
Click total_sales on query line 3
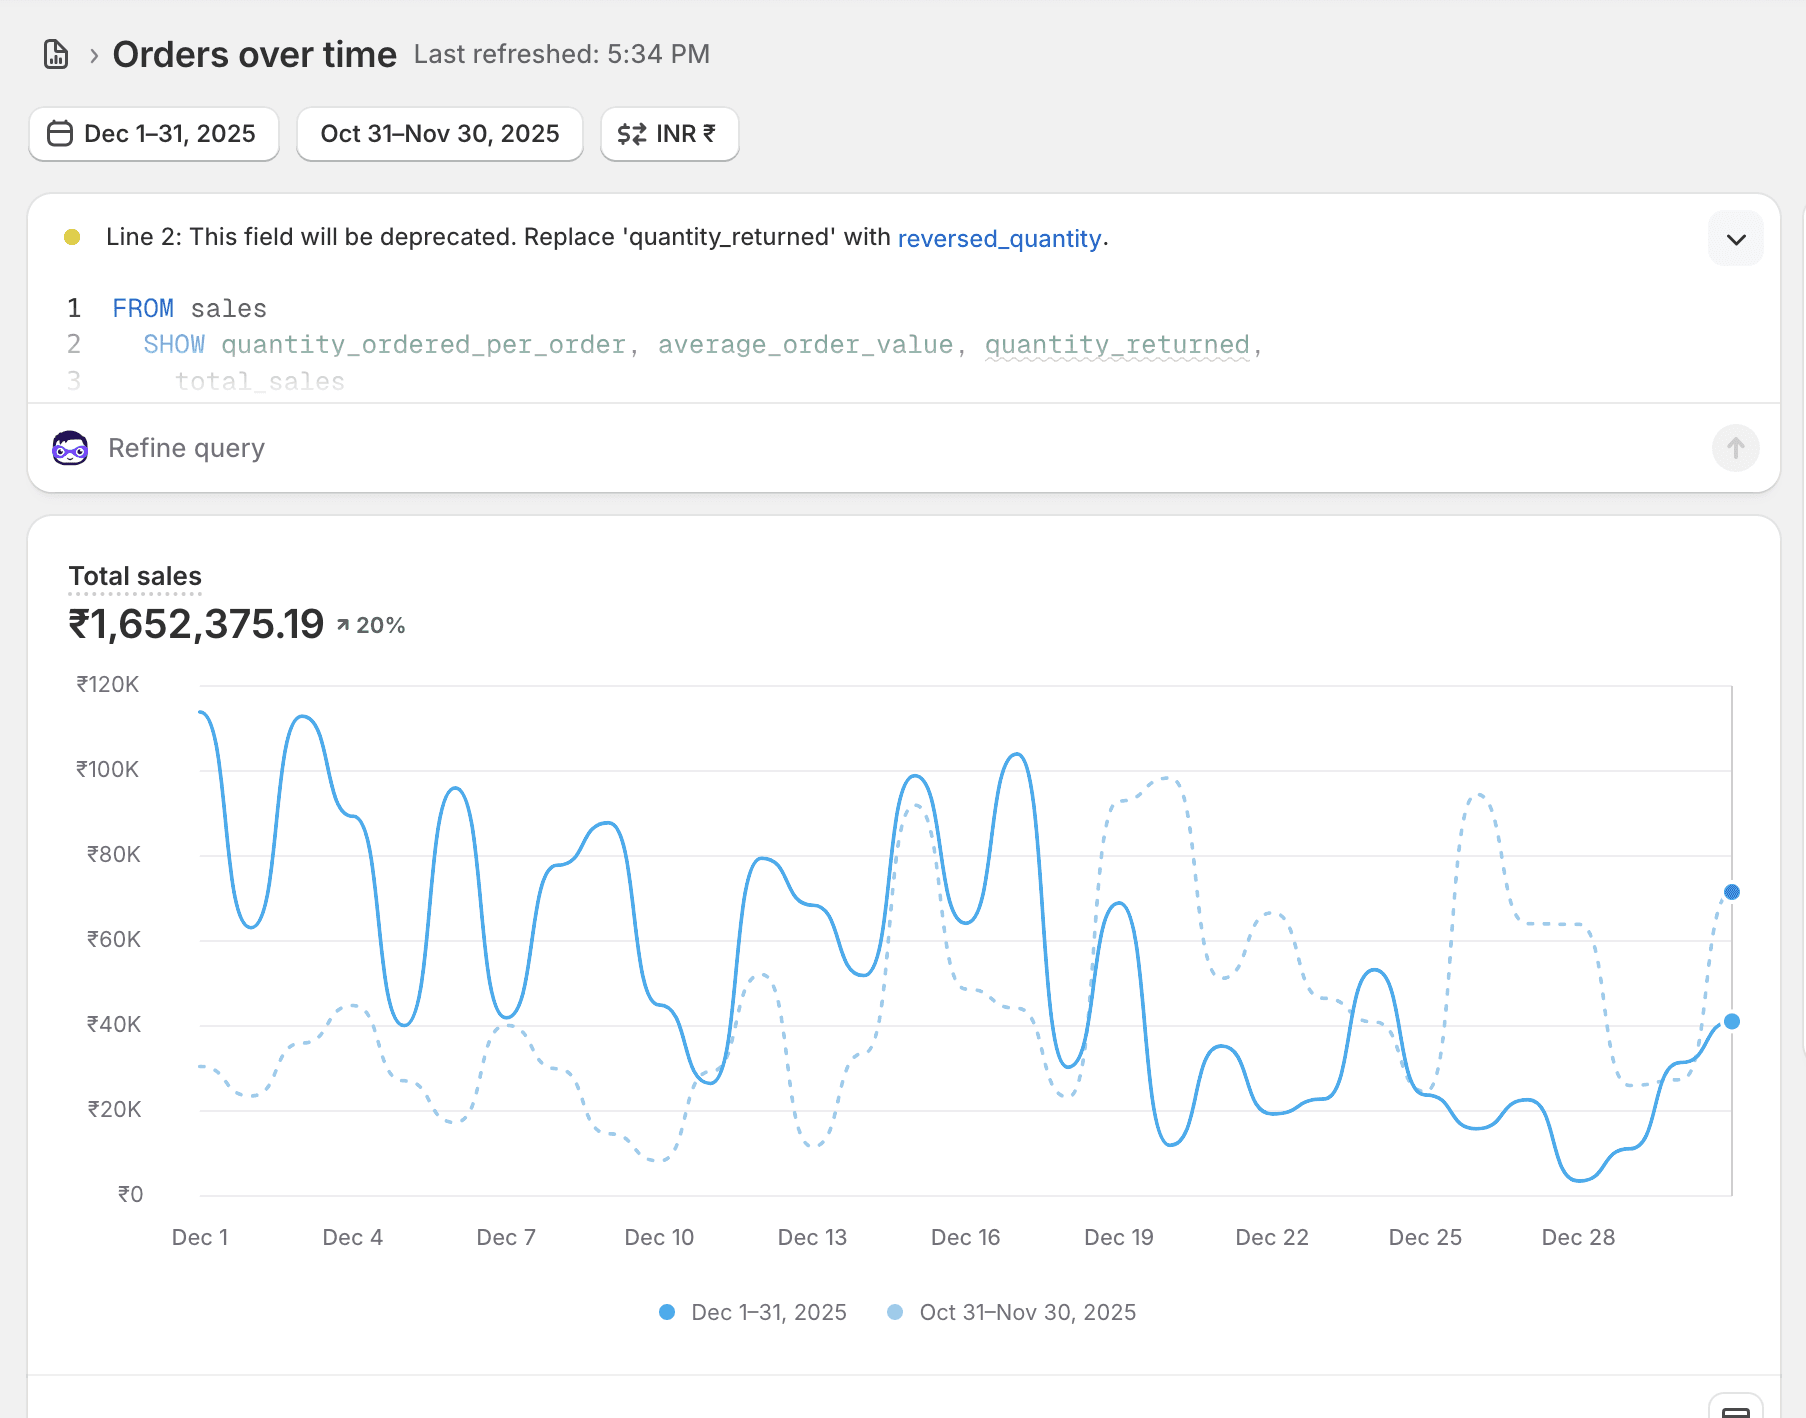coord(260,382)
